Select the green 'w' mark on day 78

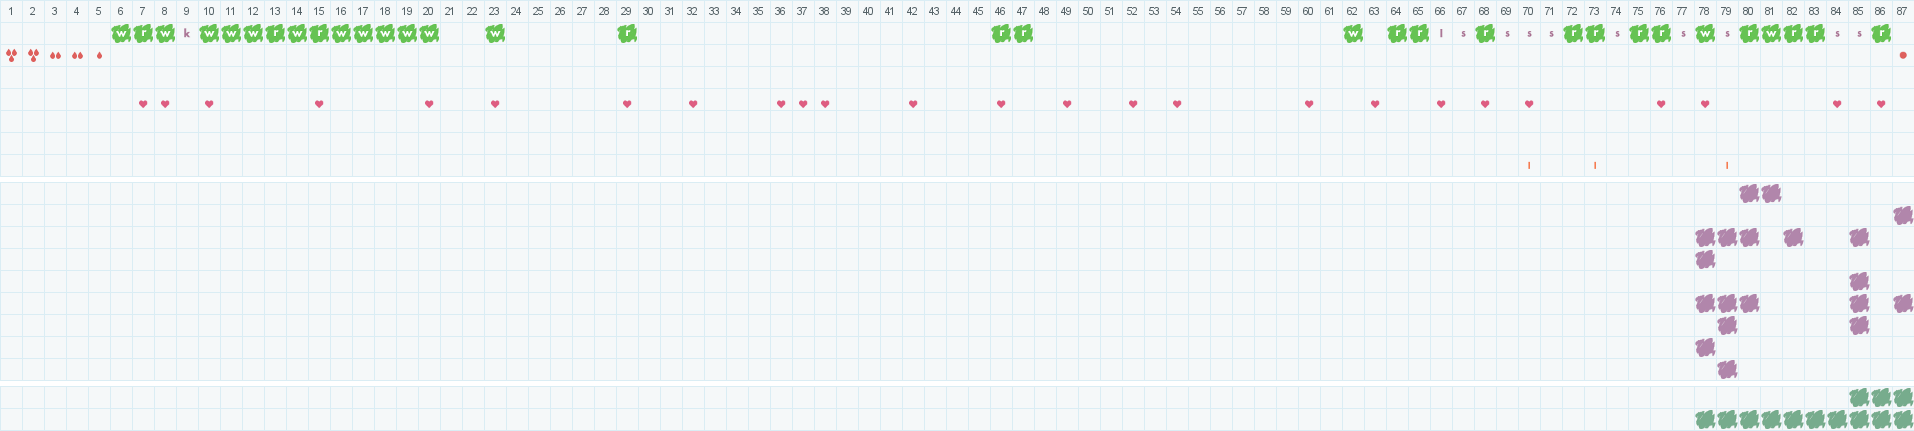[x=1705, y=34]
